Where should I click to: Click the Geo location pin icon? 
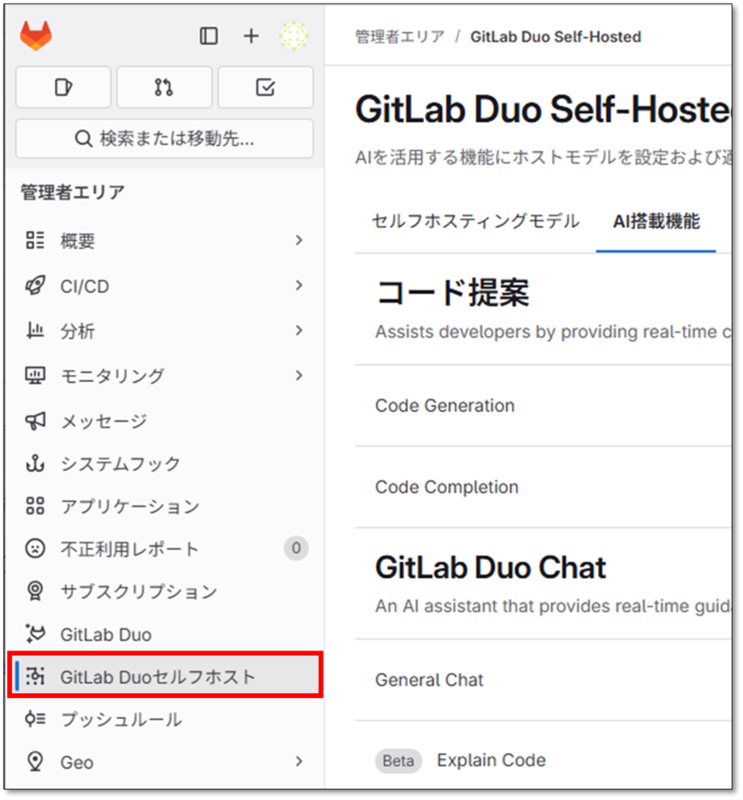35,762
